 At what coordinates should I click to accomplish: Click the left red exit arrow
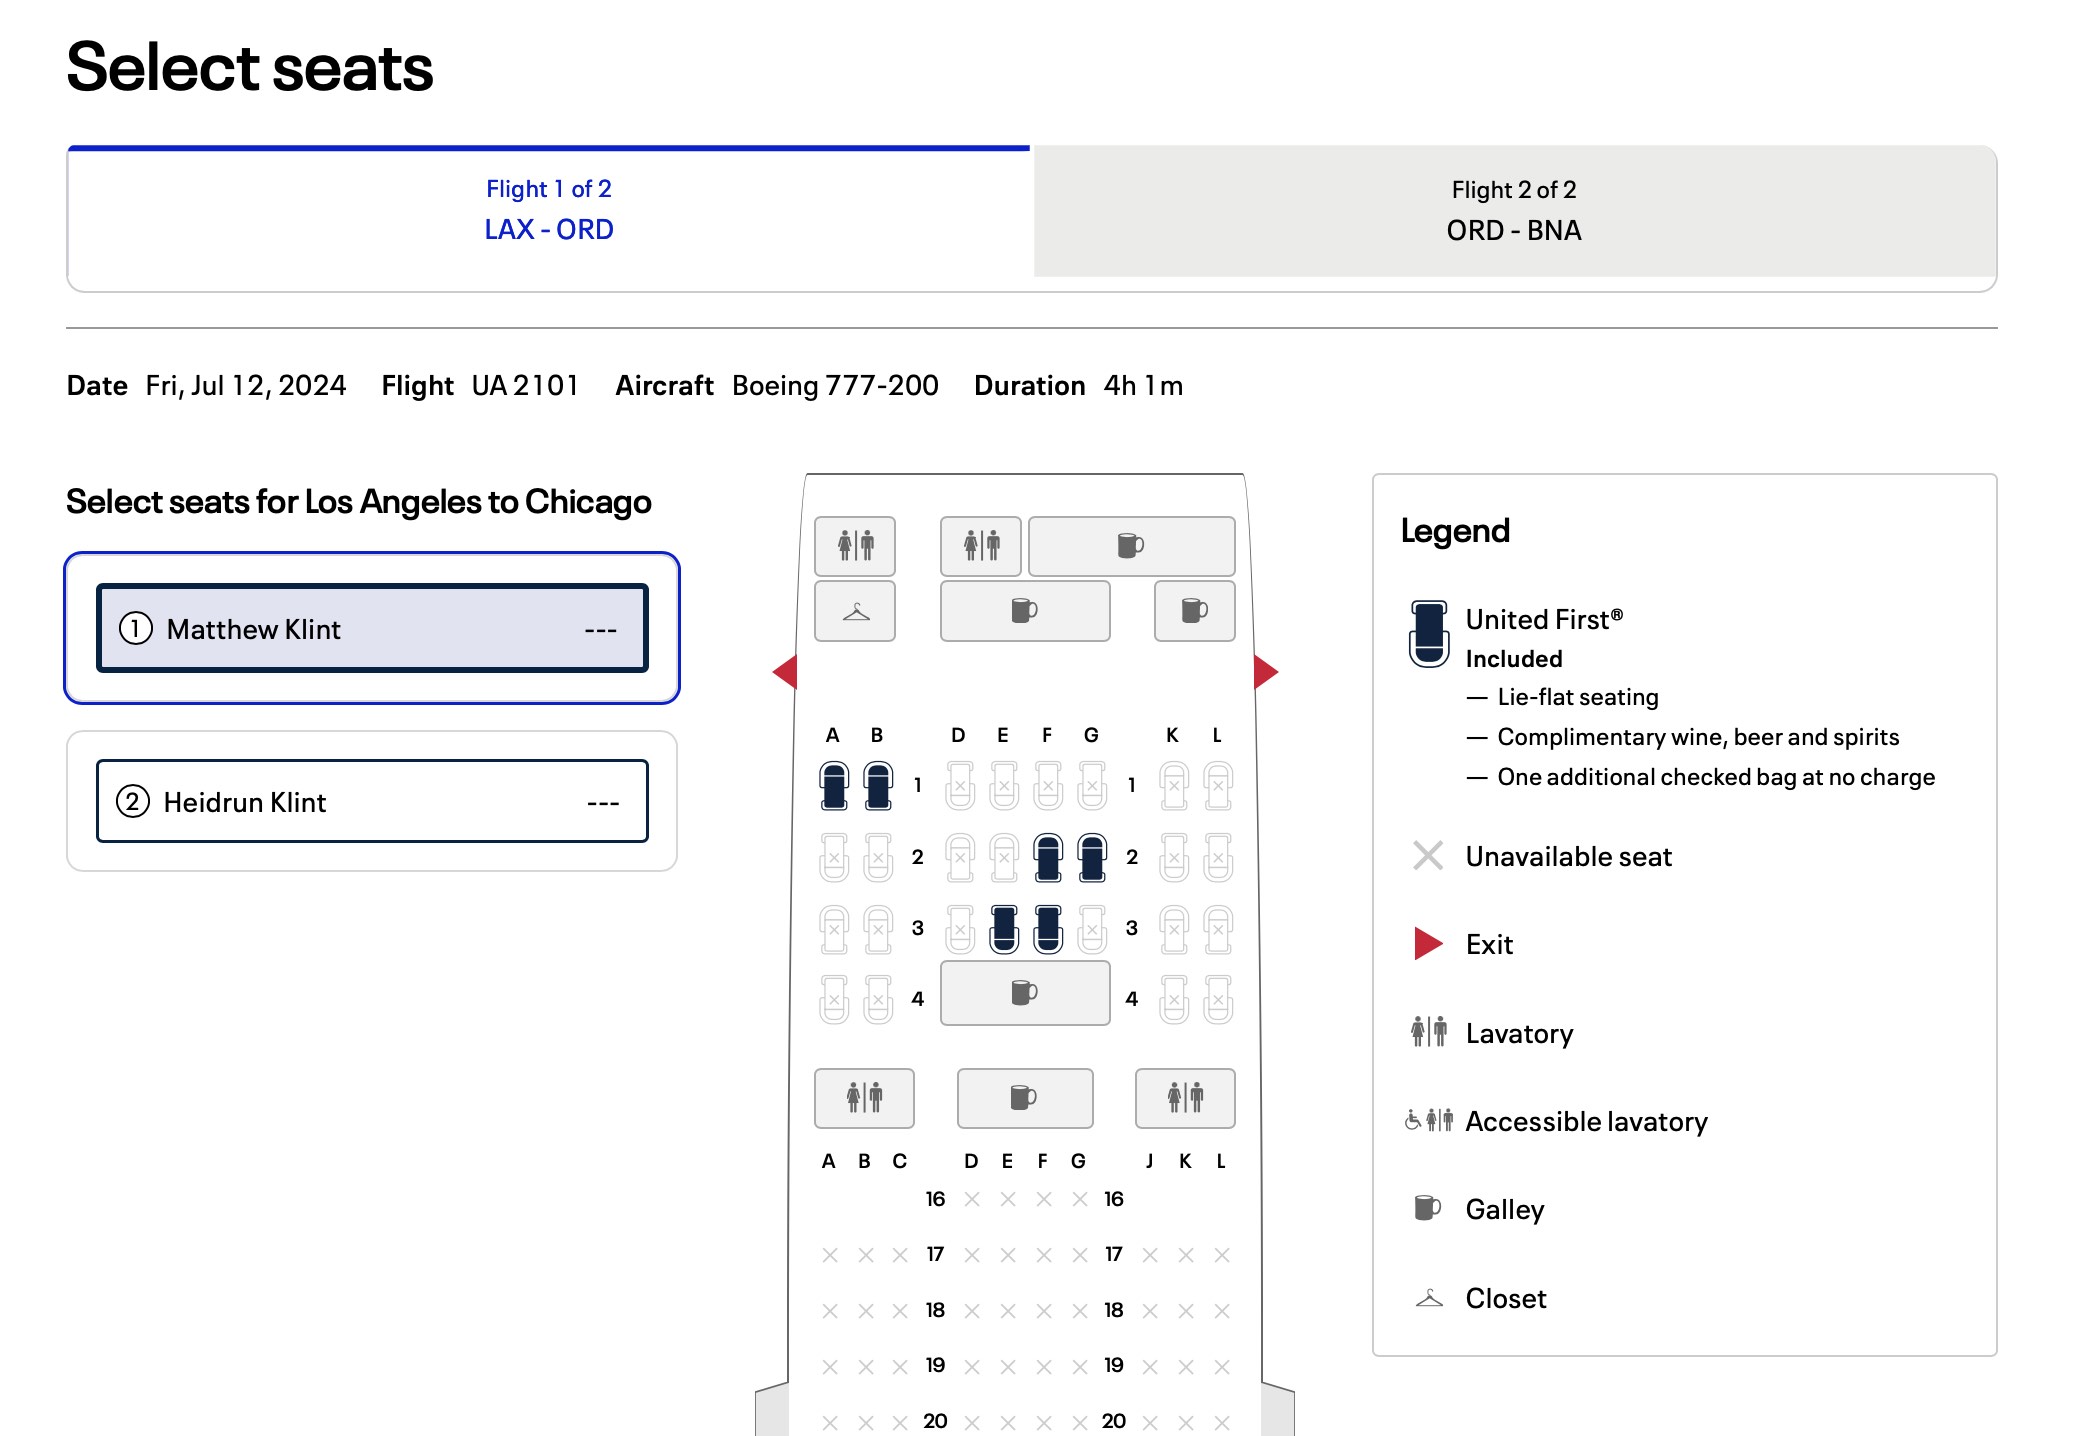[786, 672]
